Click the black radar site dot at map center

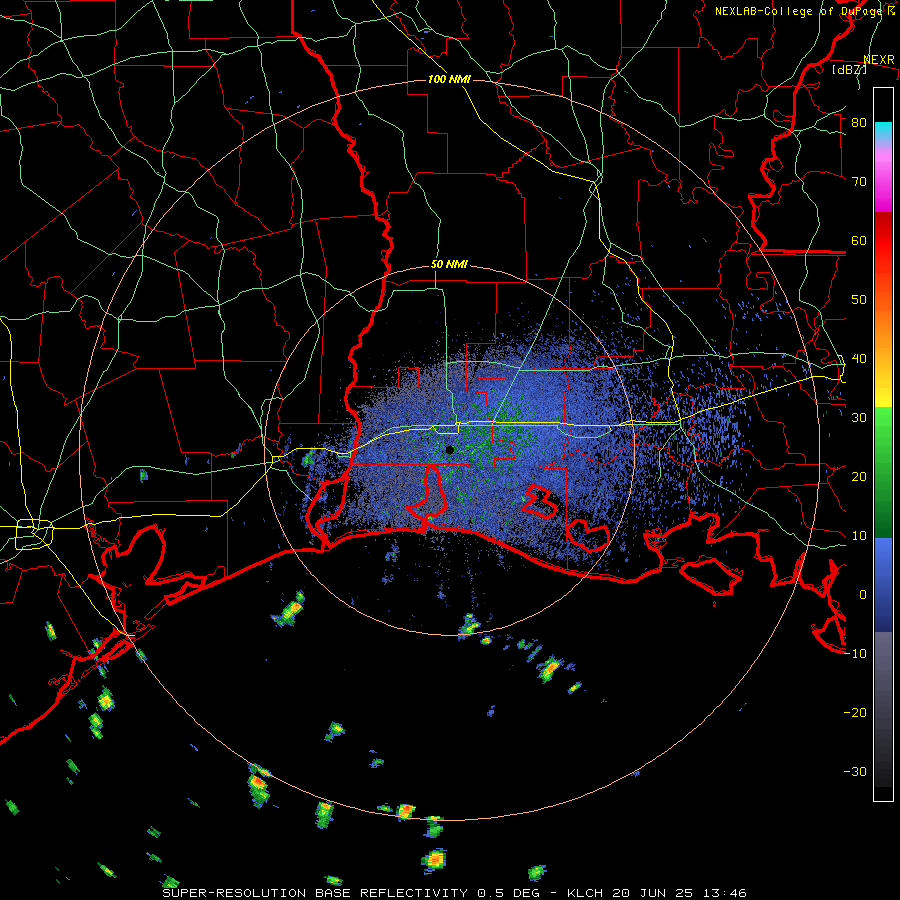pyautogui.click(x=450, y=450)
